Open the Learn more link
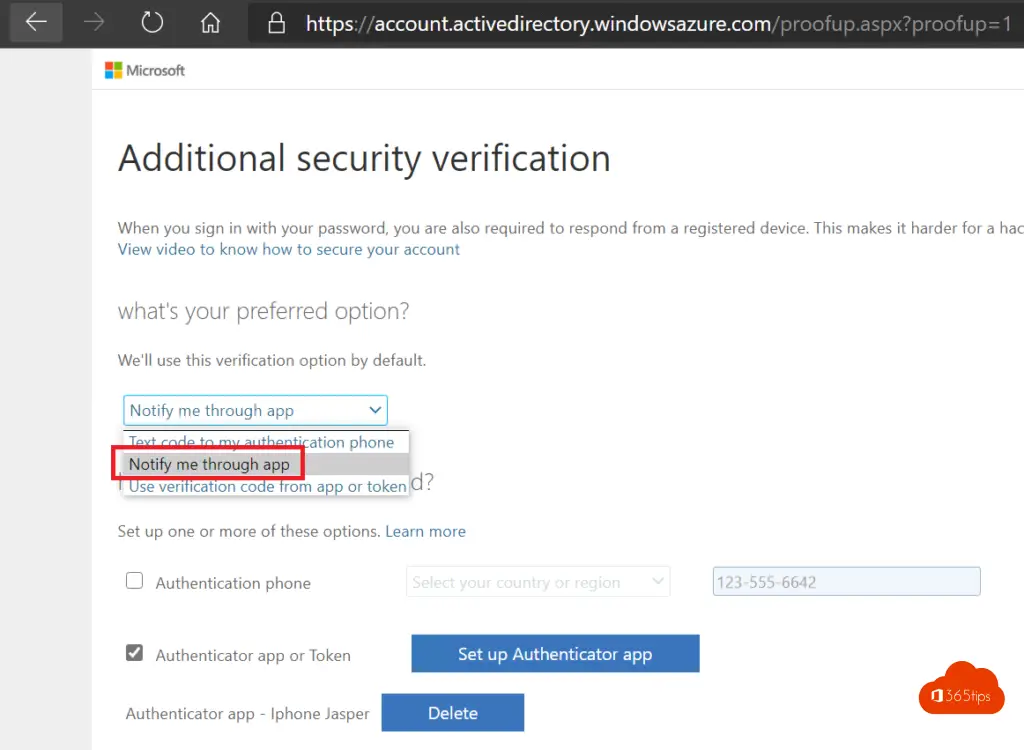The image size is (1024, 750). click(x=425, y=531)
